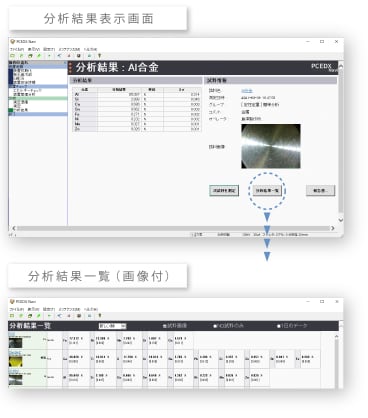Click horizontal scrollbar right arrow in upper window

[x=332, y=228]
